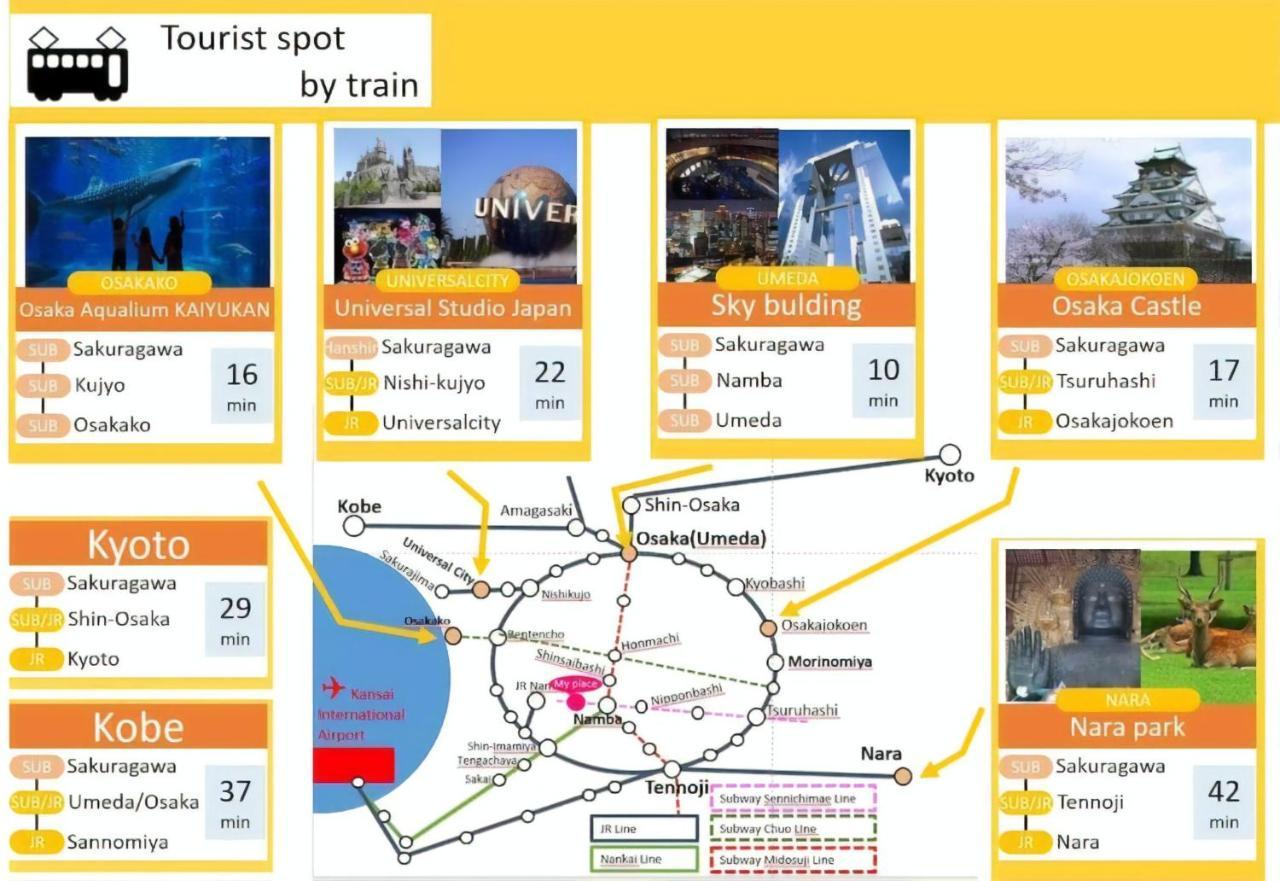The height and width of the screenshot is (881, 1280).
Task: Click the 17 min travel time box
Action: [1224, 382]
